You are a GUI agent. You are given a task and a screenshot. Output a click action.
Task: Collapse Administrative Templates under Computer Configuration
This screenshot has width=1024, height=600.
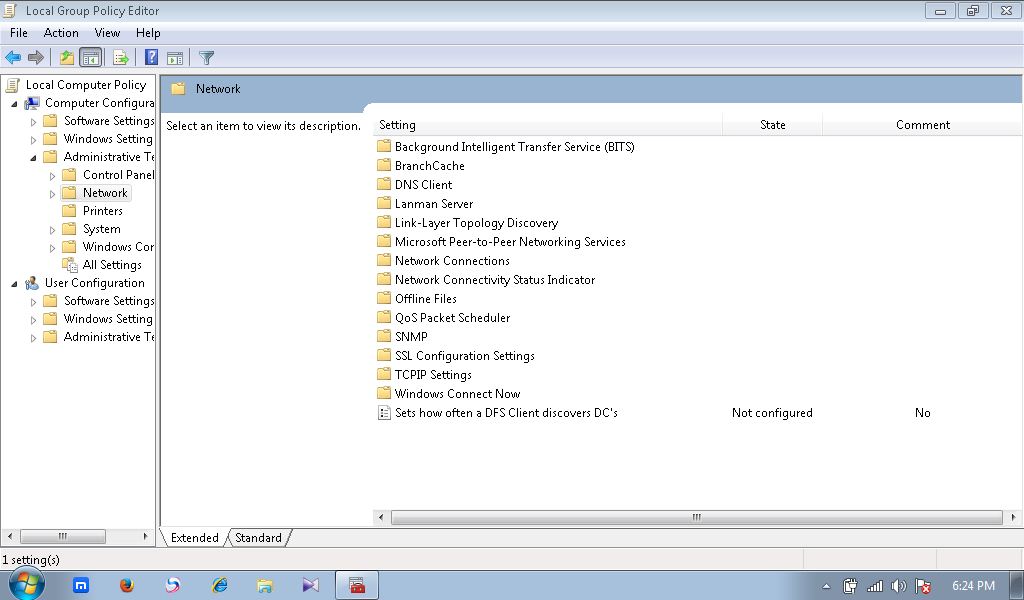33,157
